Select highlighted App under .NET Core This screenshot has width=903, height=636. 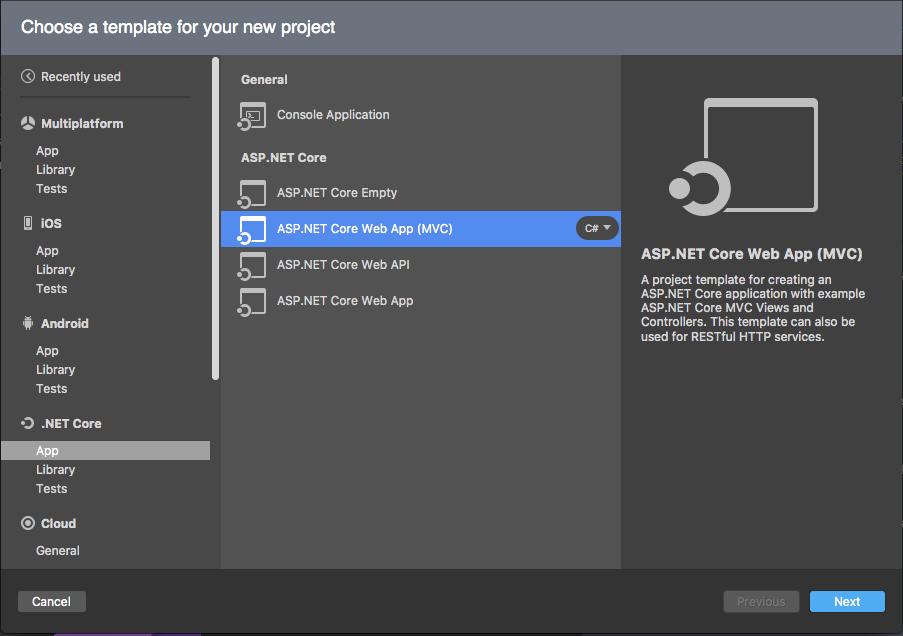click(105, 450)
